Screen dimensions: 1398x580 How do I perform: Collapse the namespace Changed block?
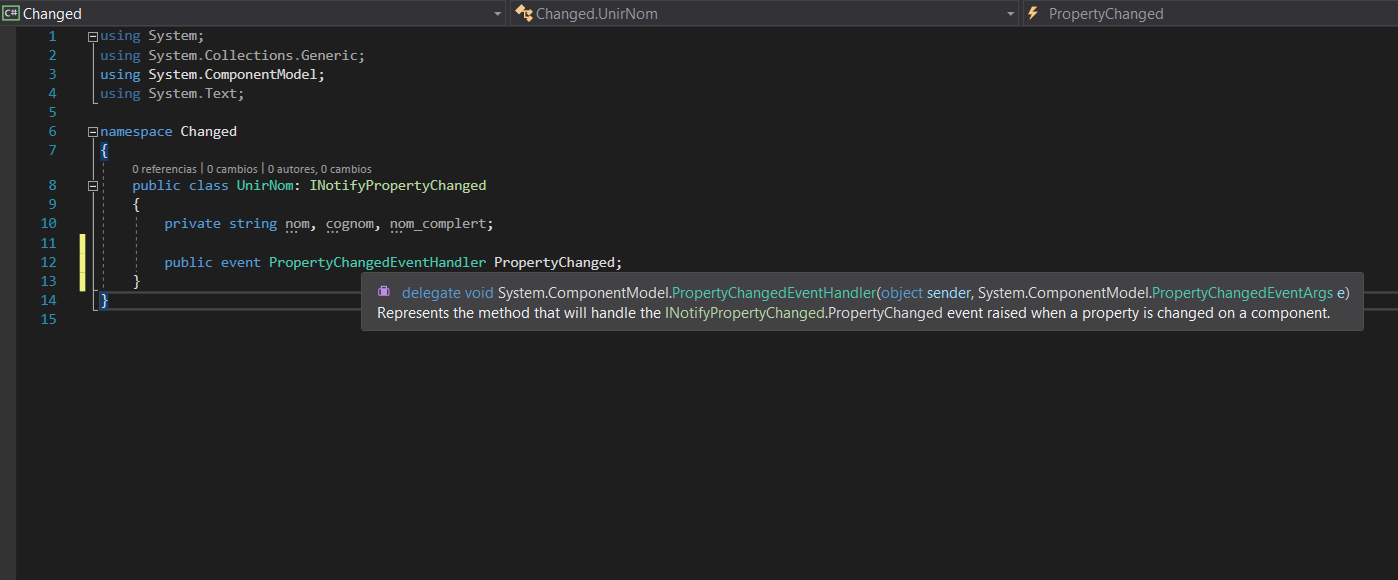coord(93,132)
